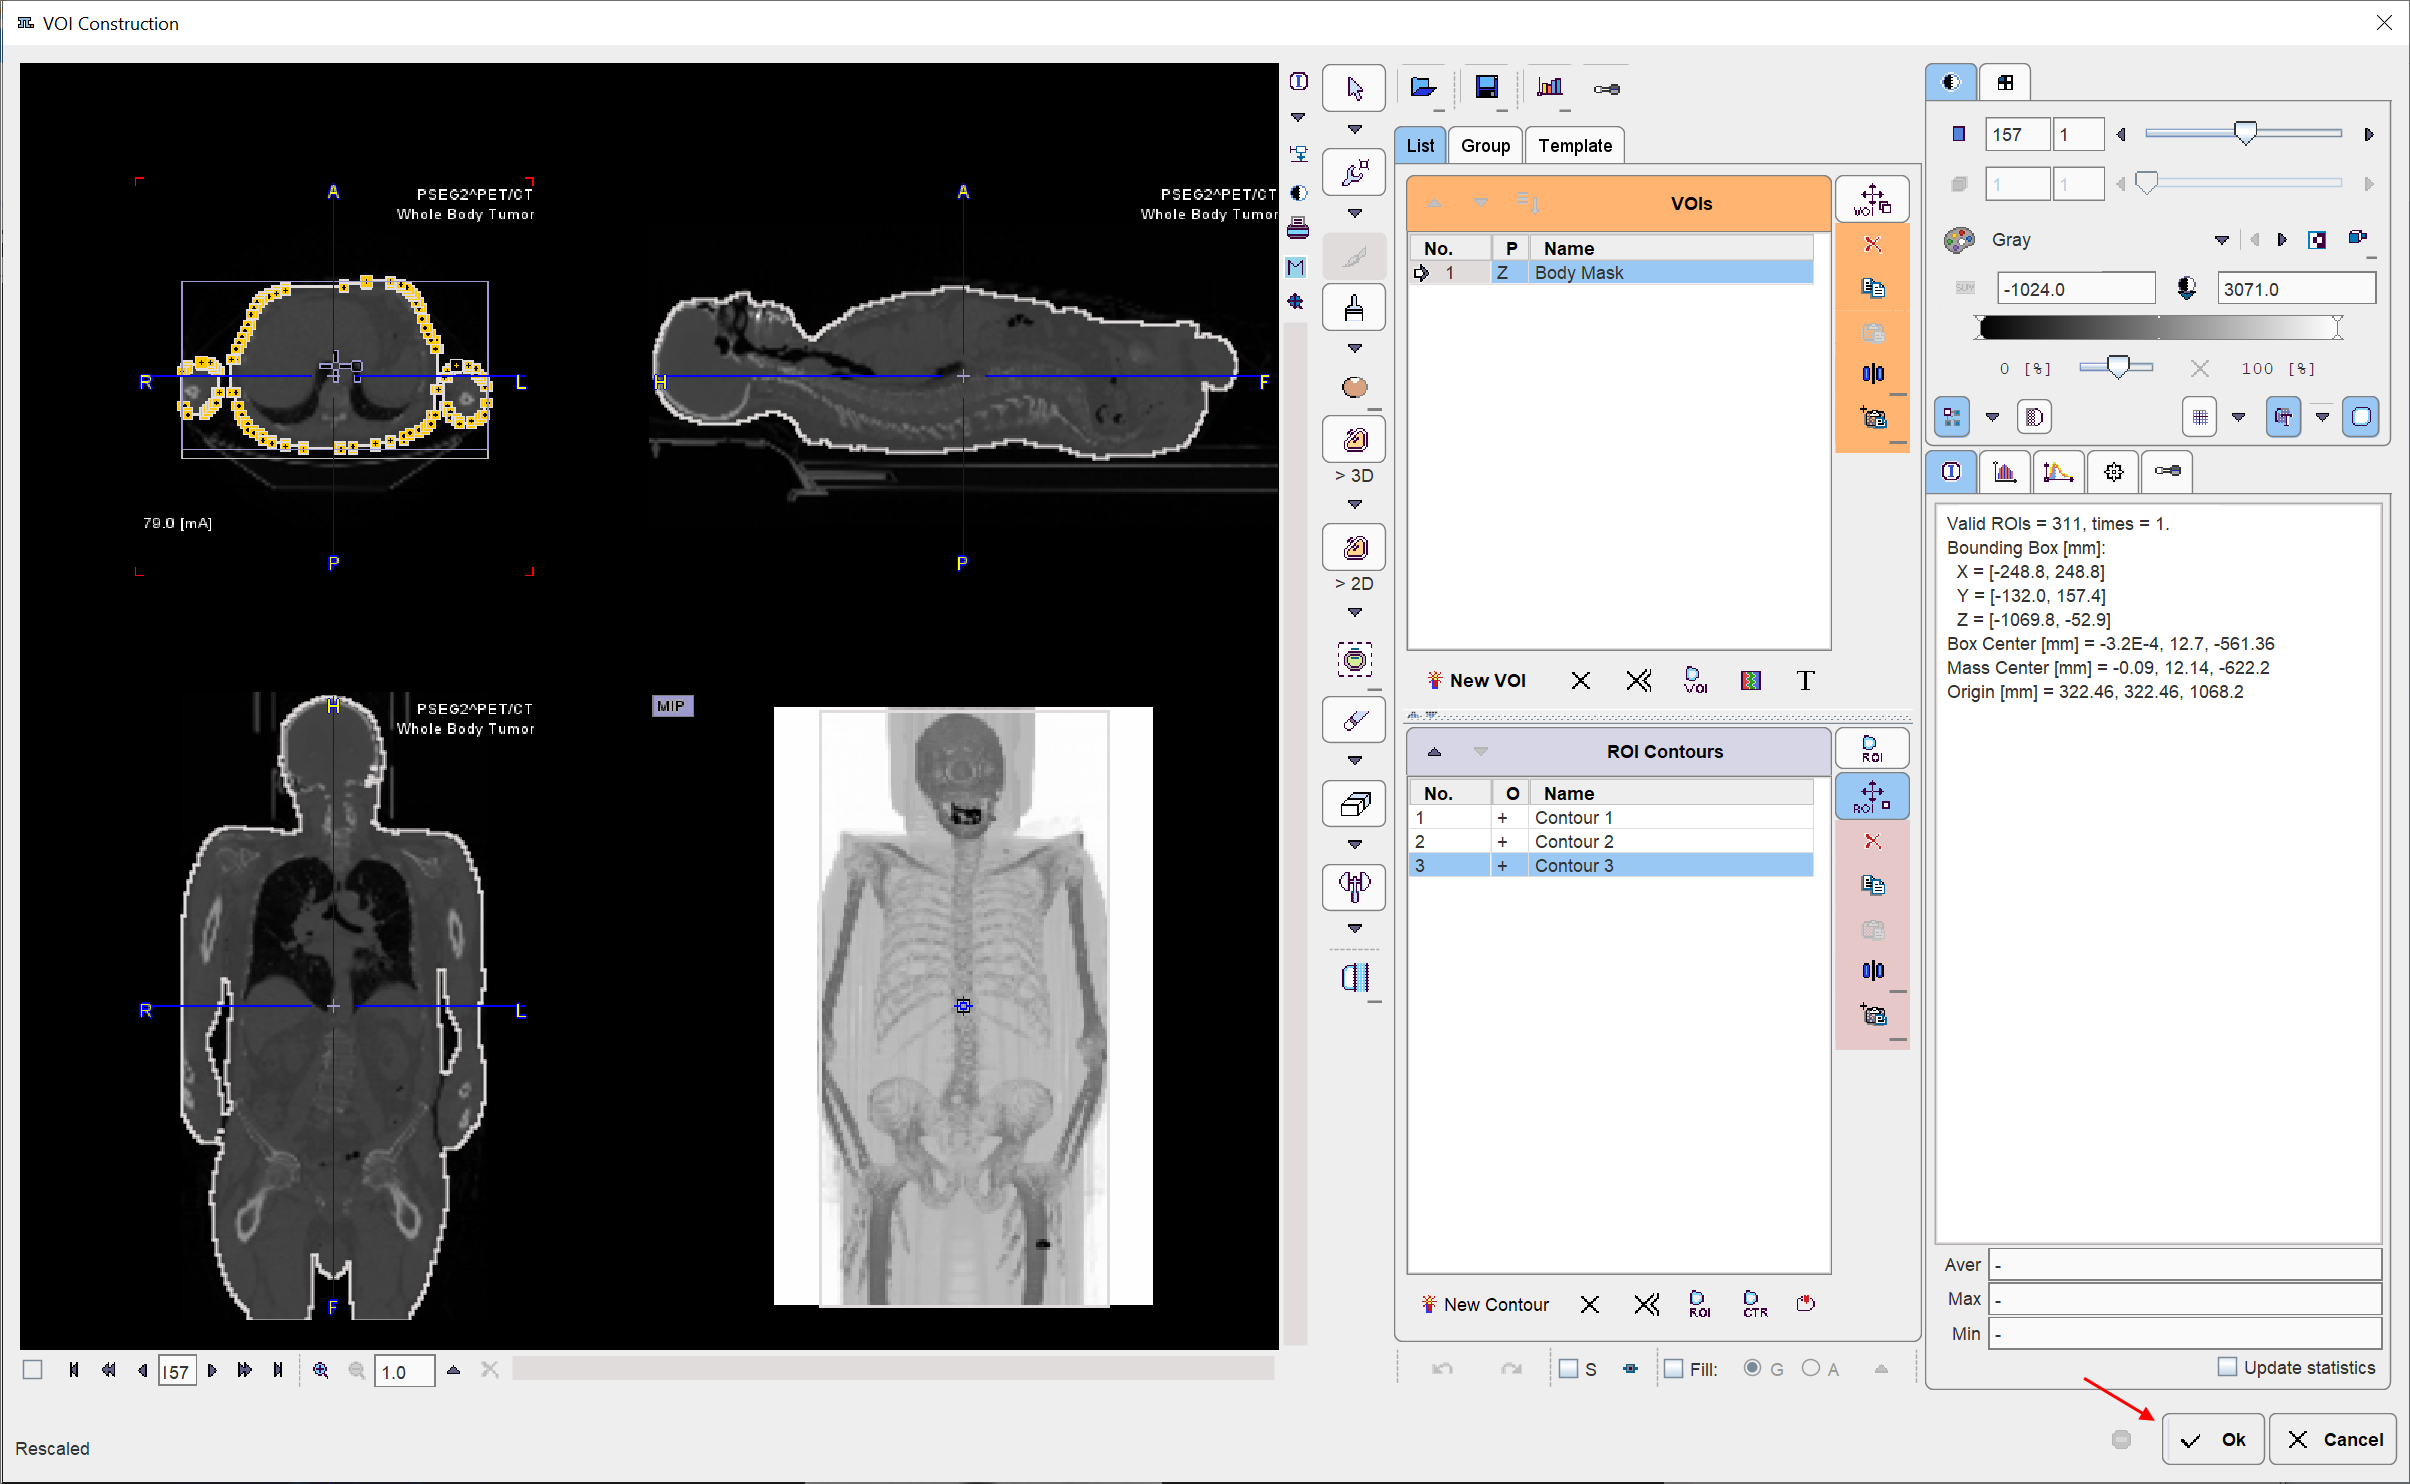2410x1484 pixels.
Task: Click the inverted colors icon next to Gray
Action: pyautogui.click(x=2316, y=240)
